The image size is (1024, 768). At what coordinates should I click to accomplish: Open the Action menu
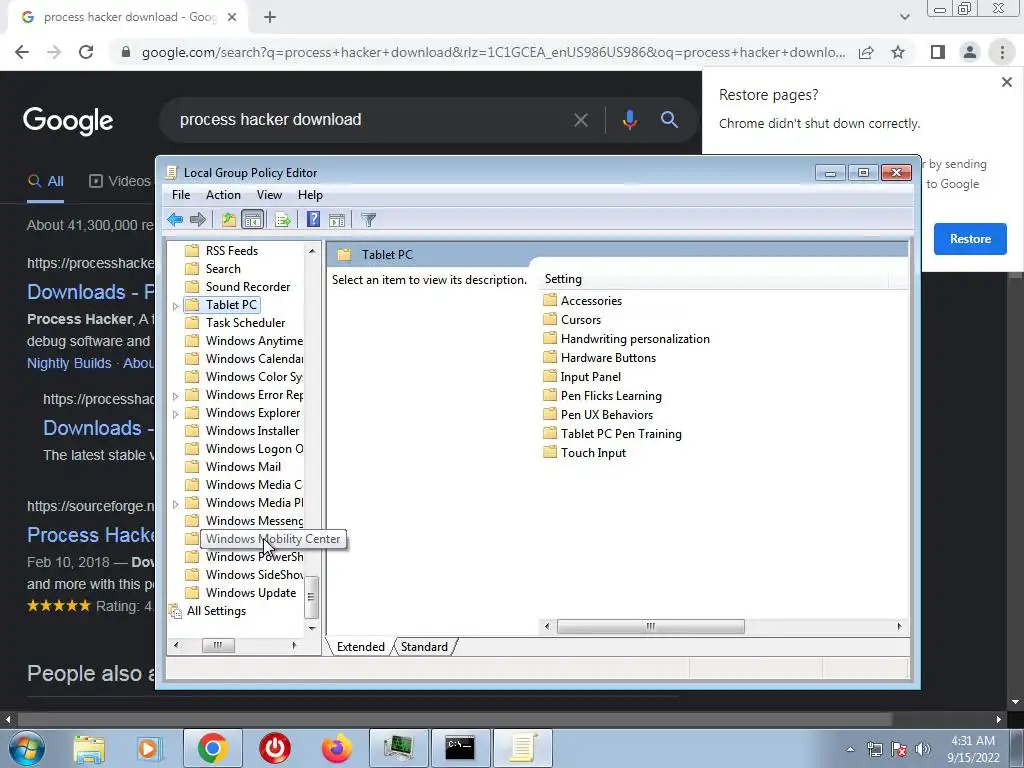[x=223, y=195]
